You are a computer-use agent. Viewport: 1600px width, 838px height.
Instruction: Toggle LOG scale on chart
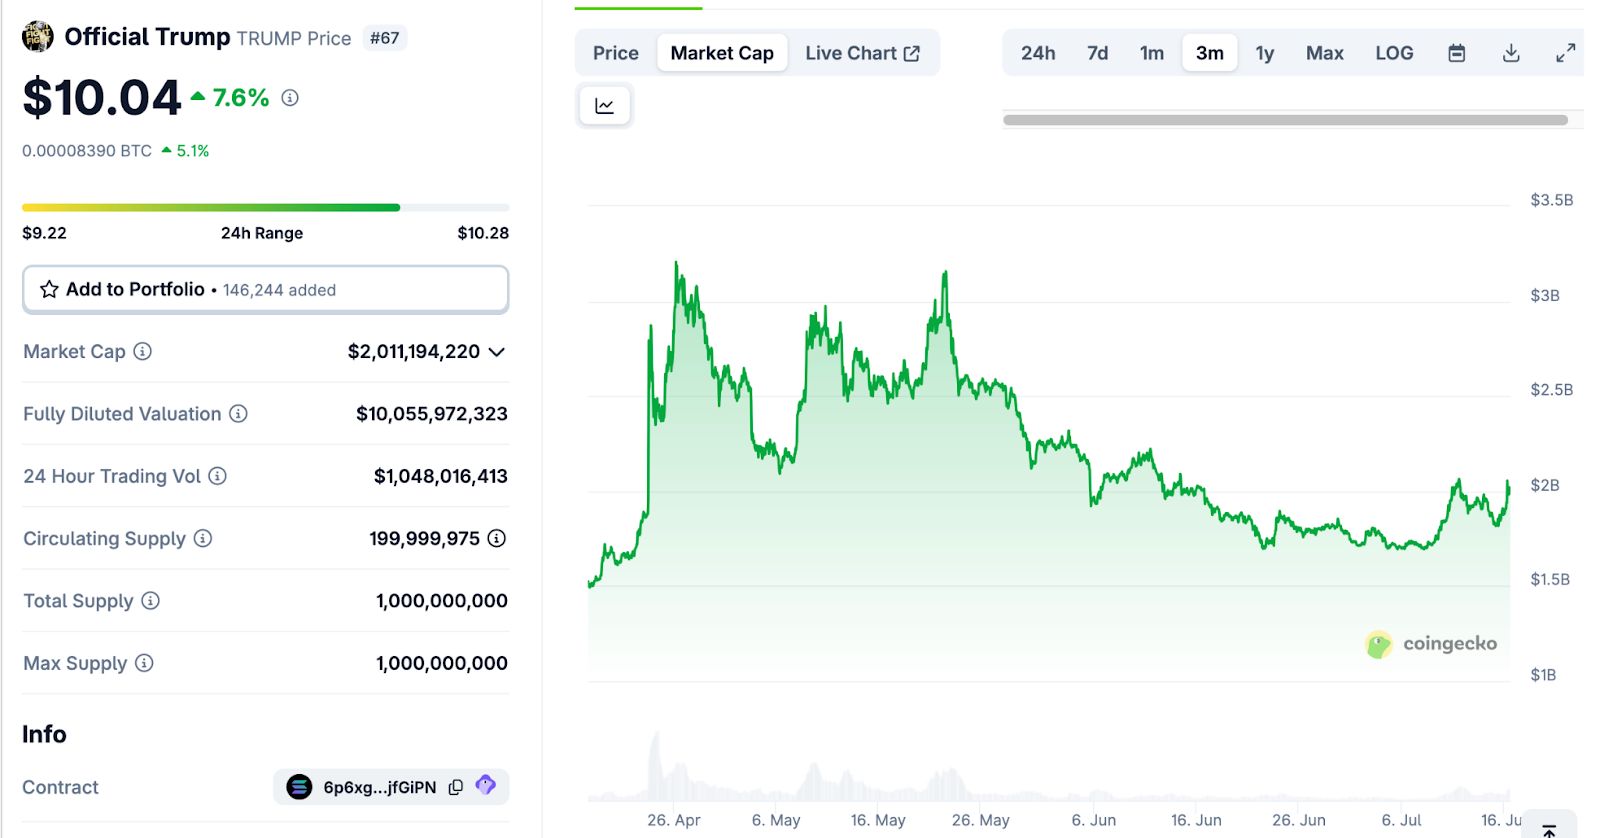click(1394, 53)
